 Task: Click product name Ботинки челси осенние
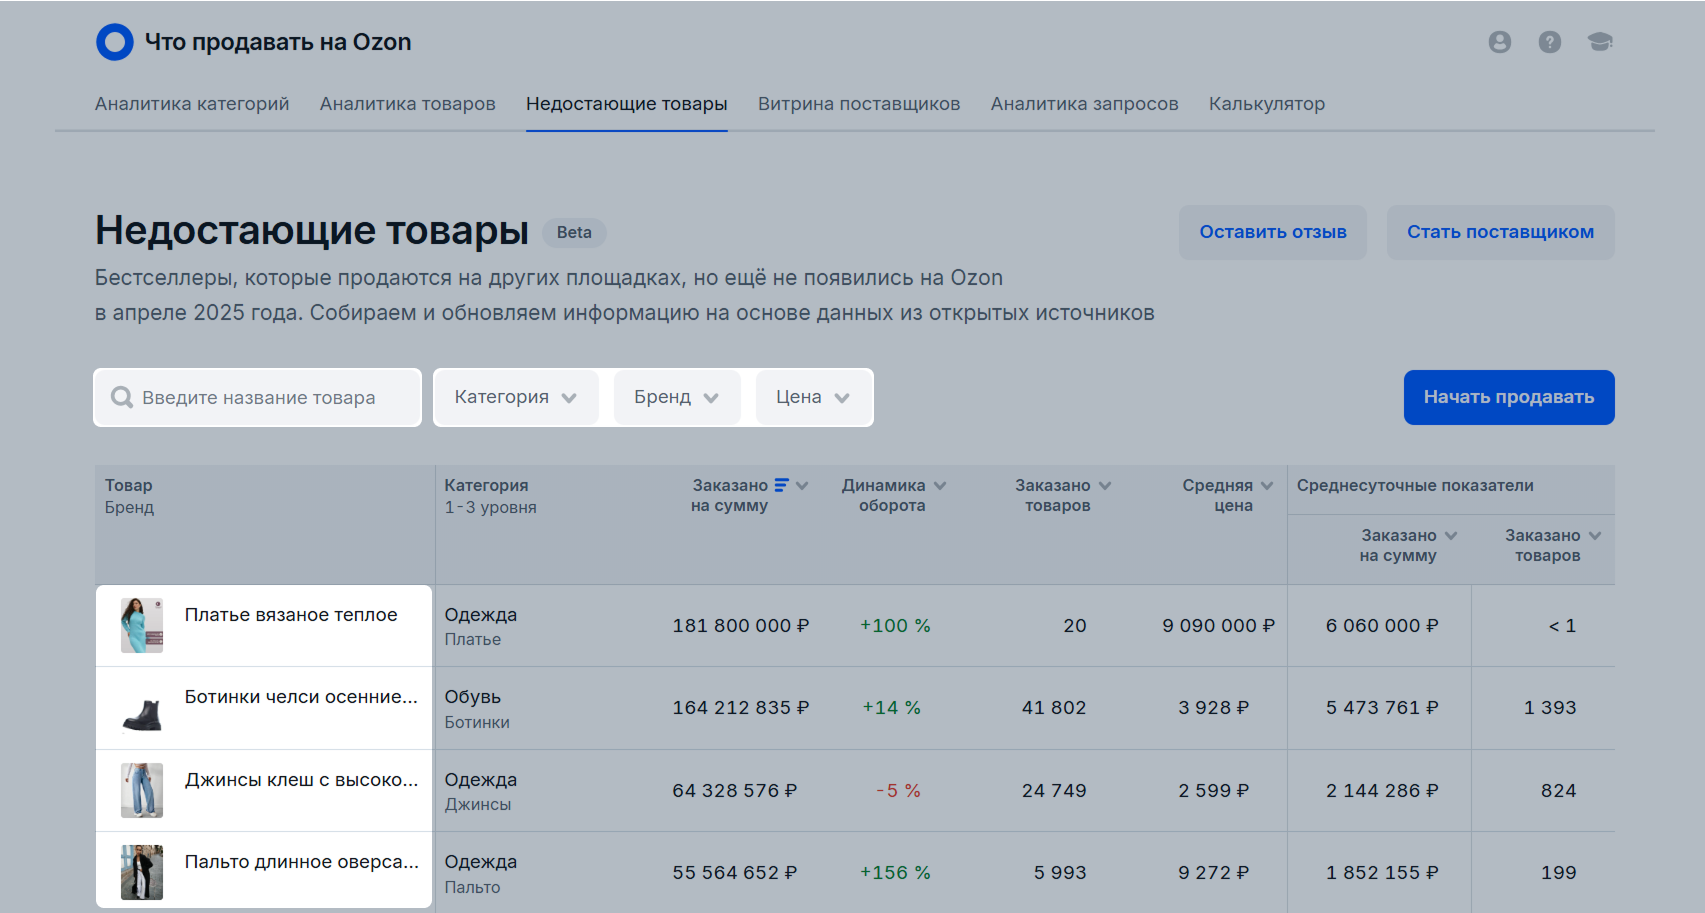tap(301, 697)
